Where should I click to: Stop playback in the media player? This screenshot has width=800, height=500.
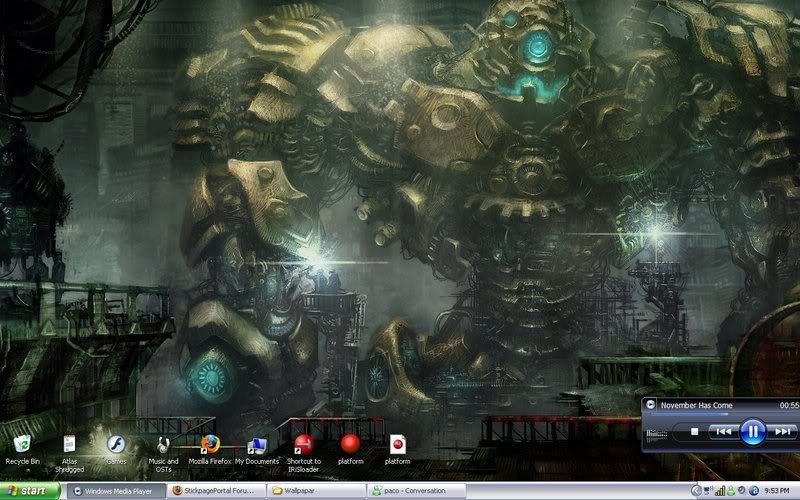pyautogui.click(x=695, y=432)
